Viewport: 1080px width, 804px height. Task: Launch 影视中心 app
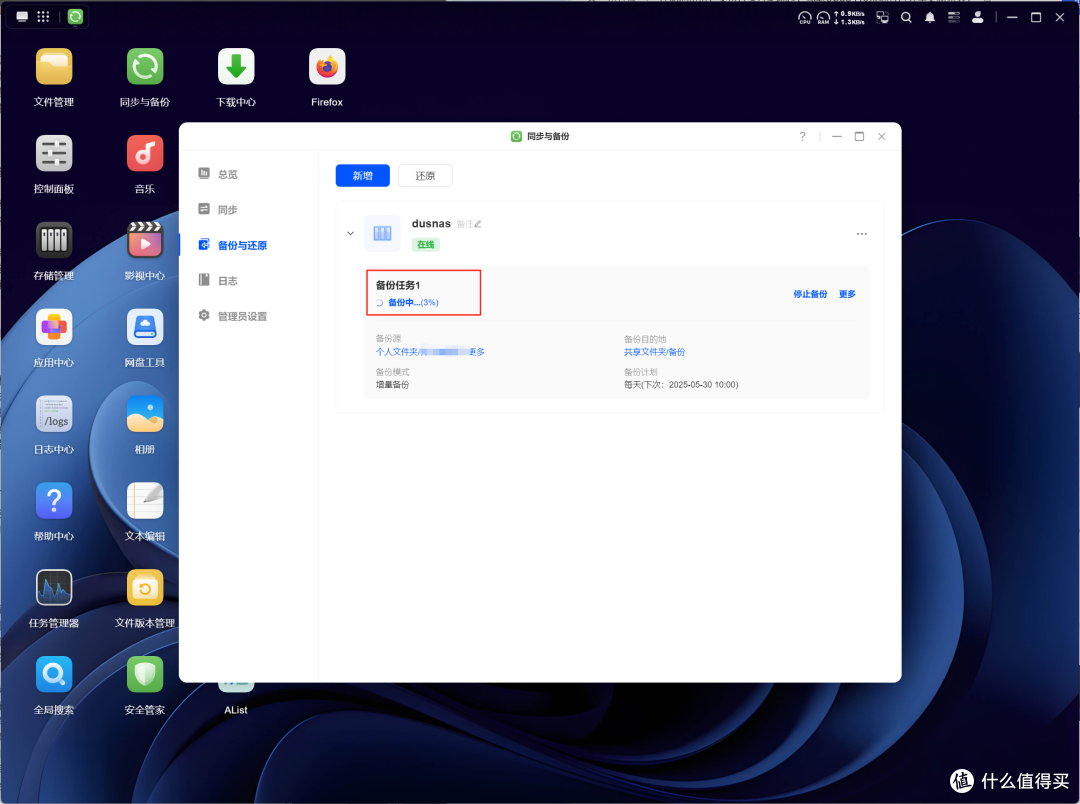click(145, 240)
